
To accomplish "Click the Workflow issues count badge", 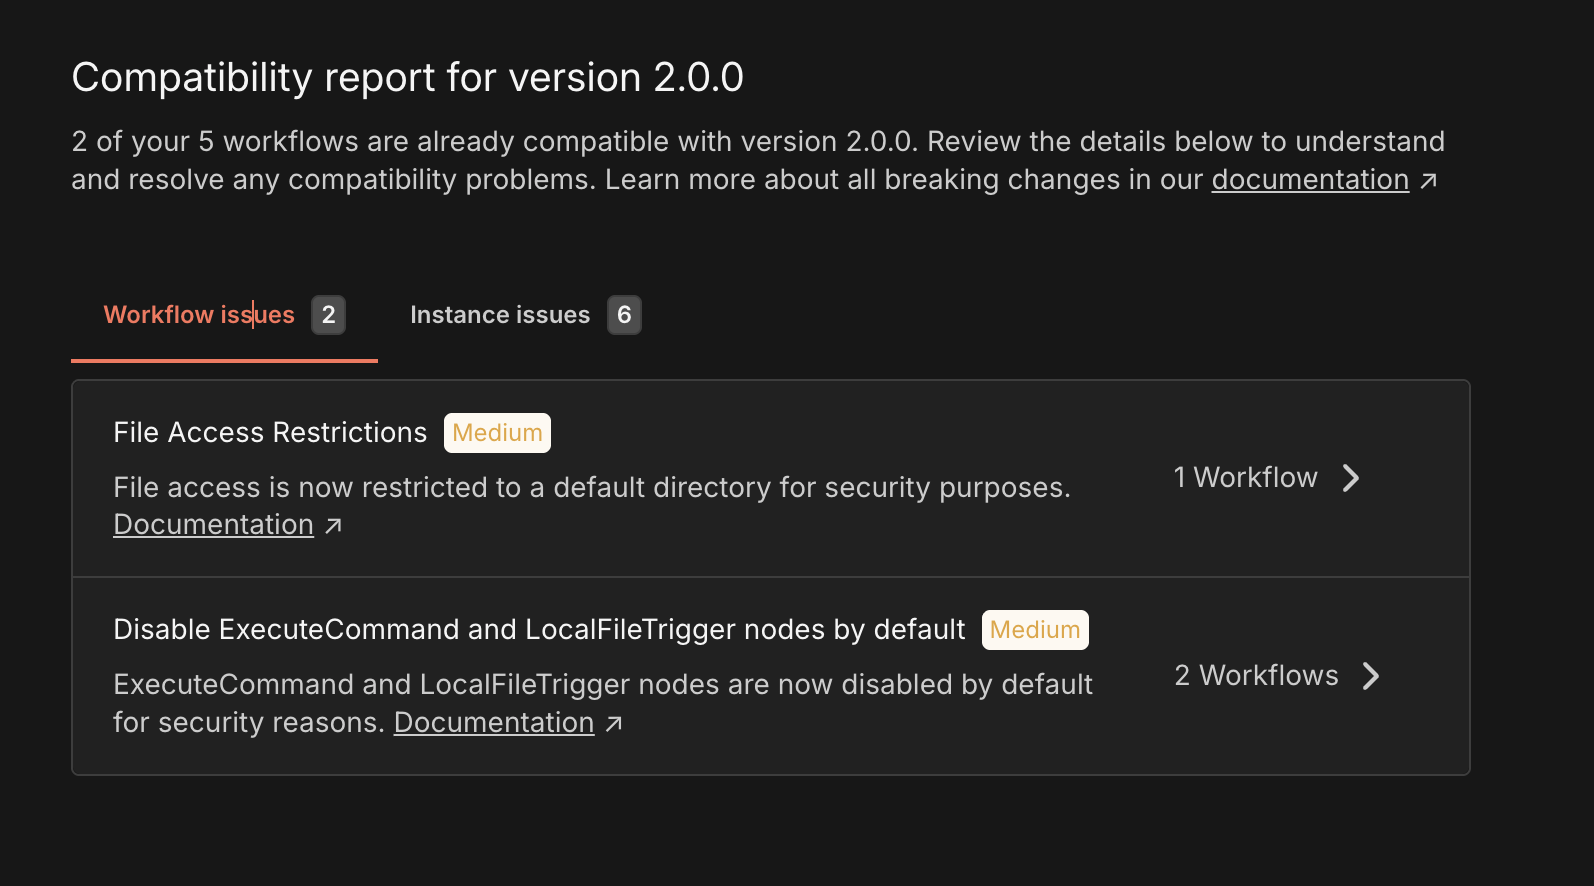I will [x=328, y=315].
